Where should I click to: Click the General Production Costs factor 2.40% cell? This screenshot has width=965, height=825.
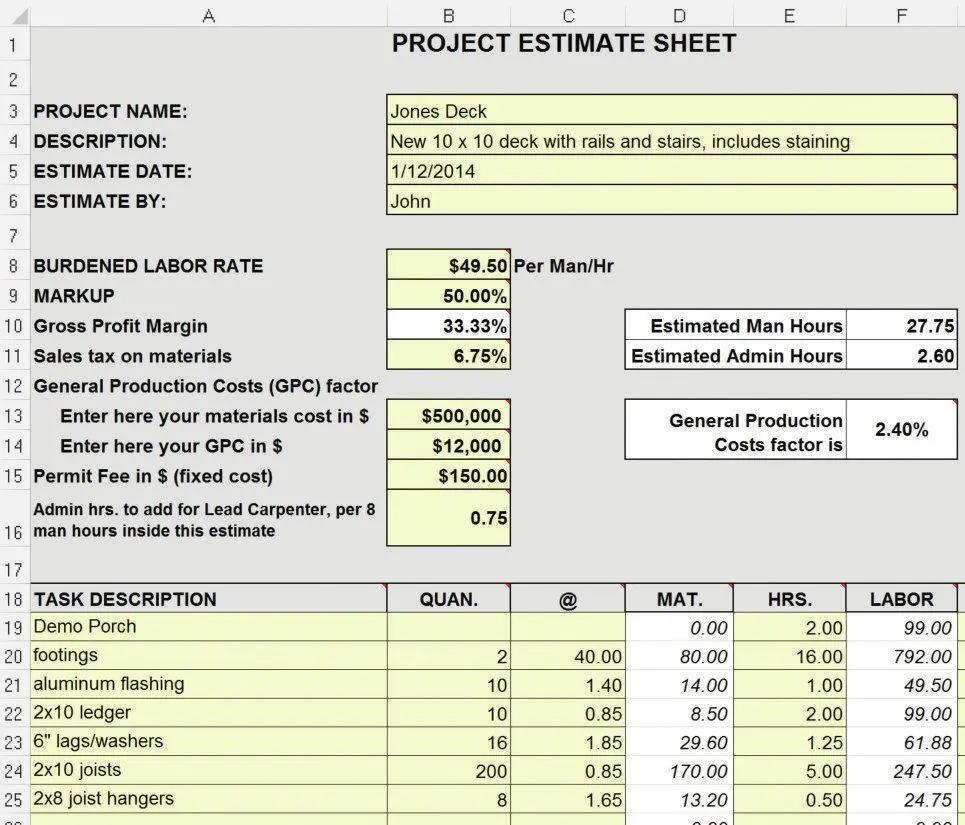point(902,429)
